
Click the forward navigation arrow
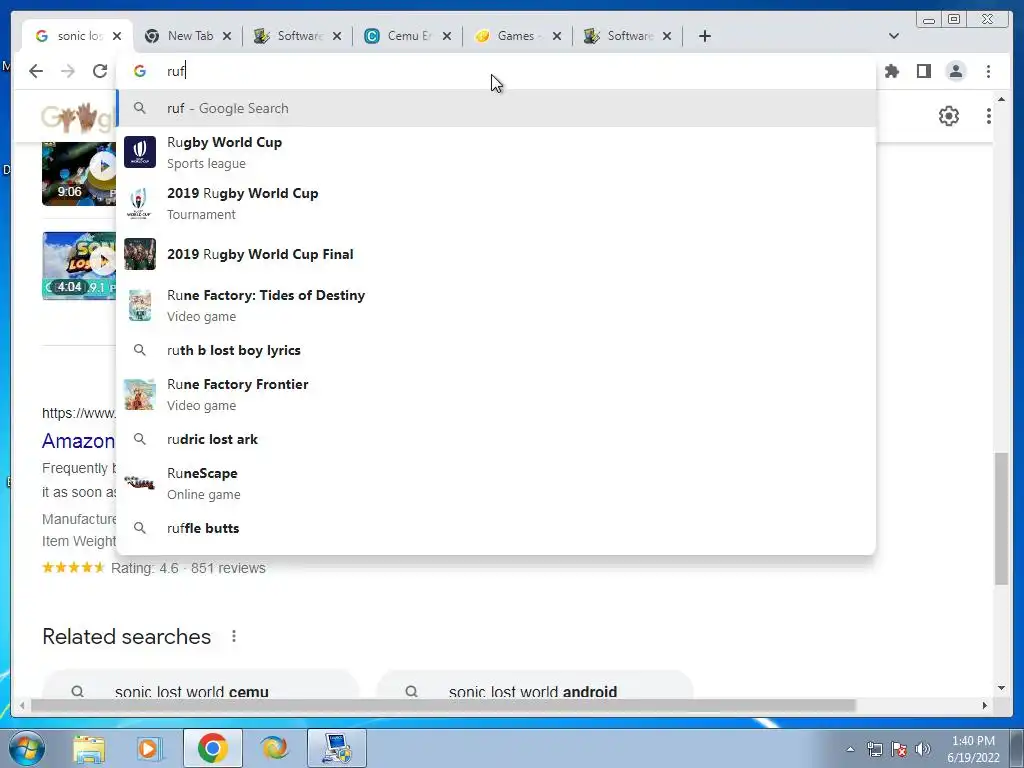[68, 71]
